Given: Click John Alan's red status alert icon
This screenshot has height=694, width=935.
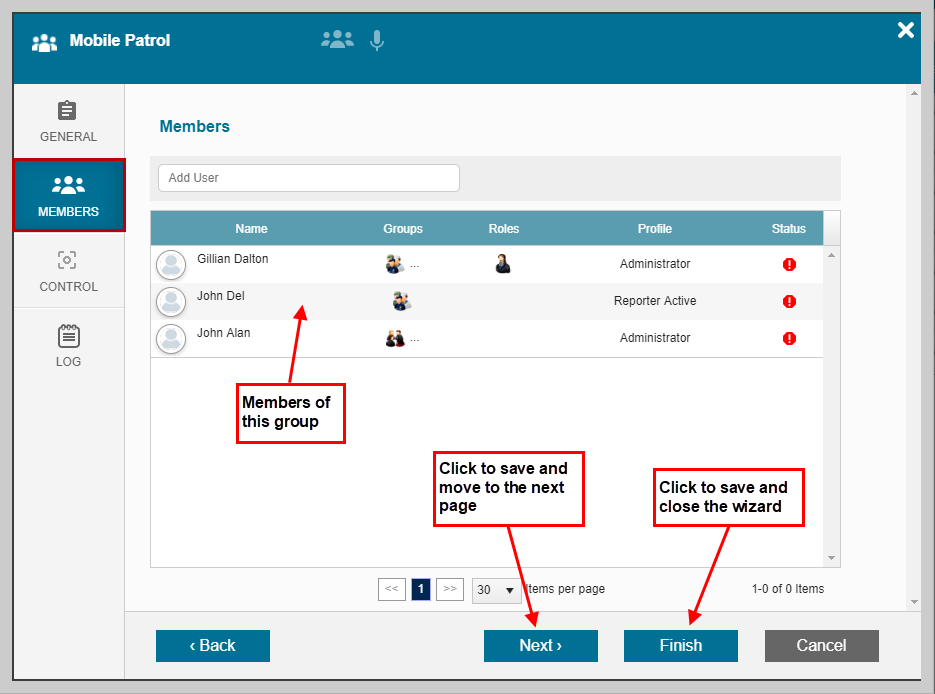Looking at the screenshot, I should pos(789,338).
